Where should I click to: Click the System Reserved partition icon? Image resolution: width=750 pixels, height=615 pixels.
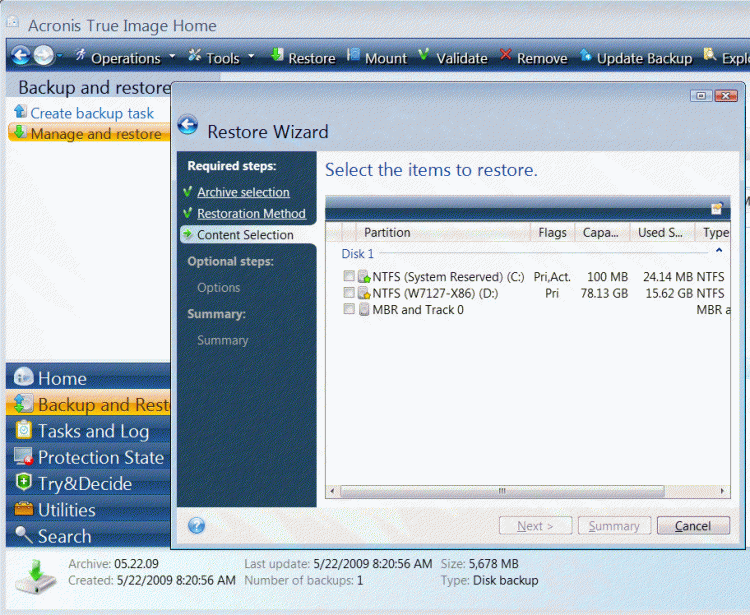364,276
